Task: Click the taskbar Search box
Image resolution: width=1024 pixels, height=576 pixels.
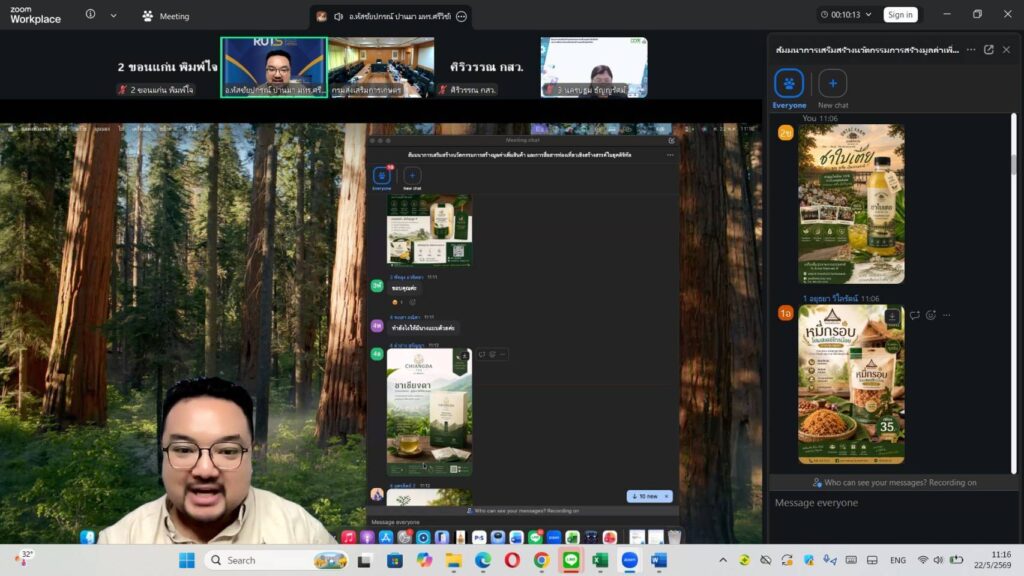Action: [277, 560]
